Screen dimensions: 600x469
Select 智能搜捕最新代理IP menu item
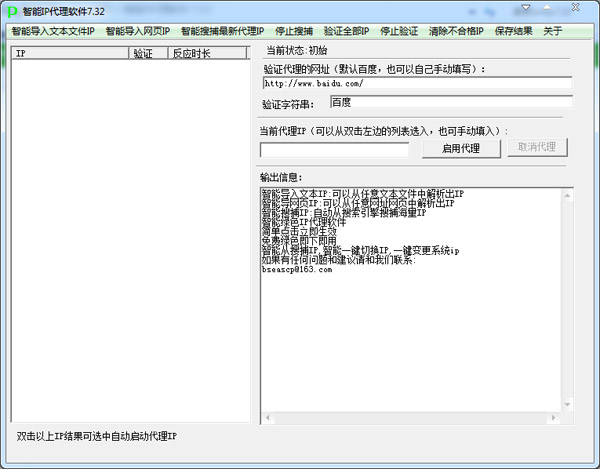(x=222, y=31)
